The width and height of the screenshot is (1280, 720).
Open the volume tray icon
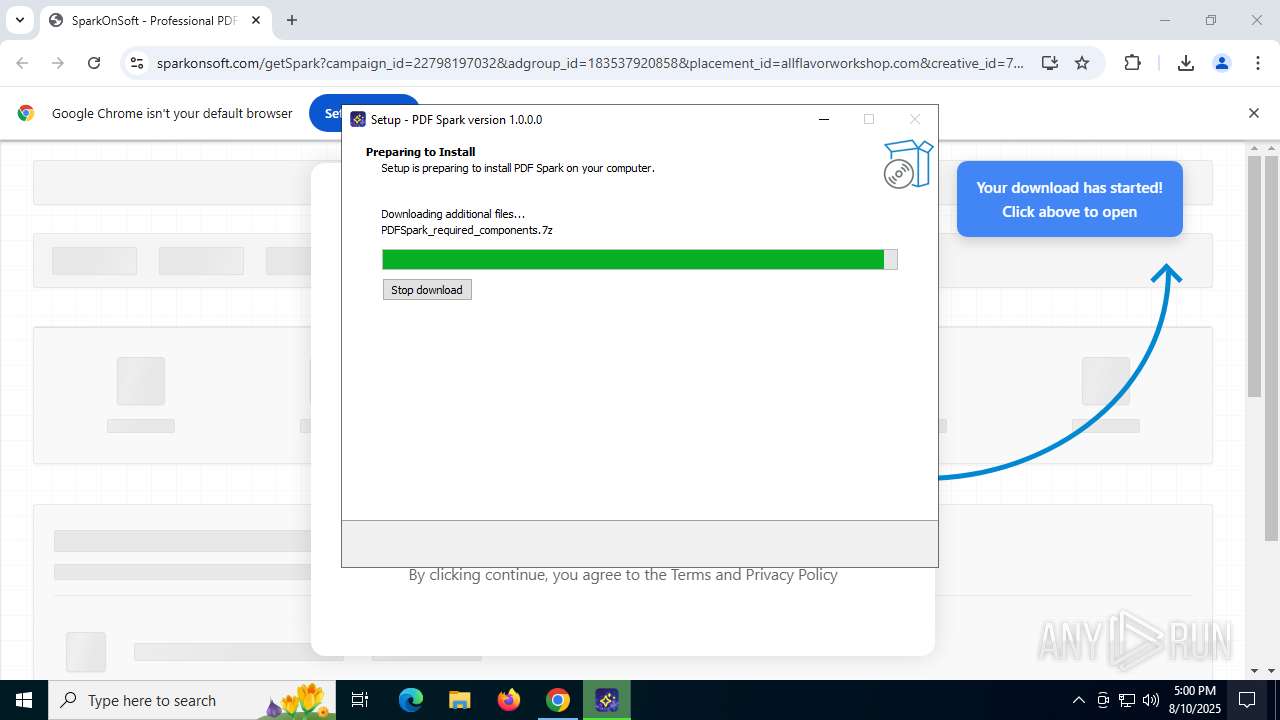tap(1151, 700)
